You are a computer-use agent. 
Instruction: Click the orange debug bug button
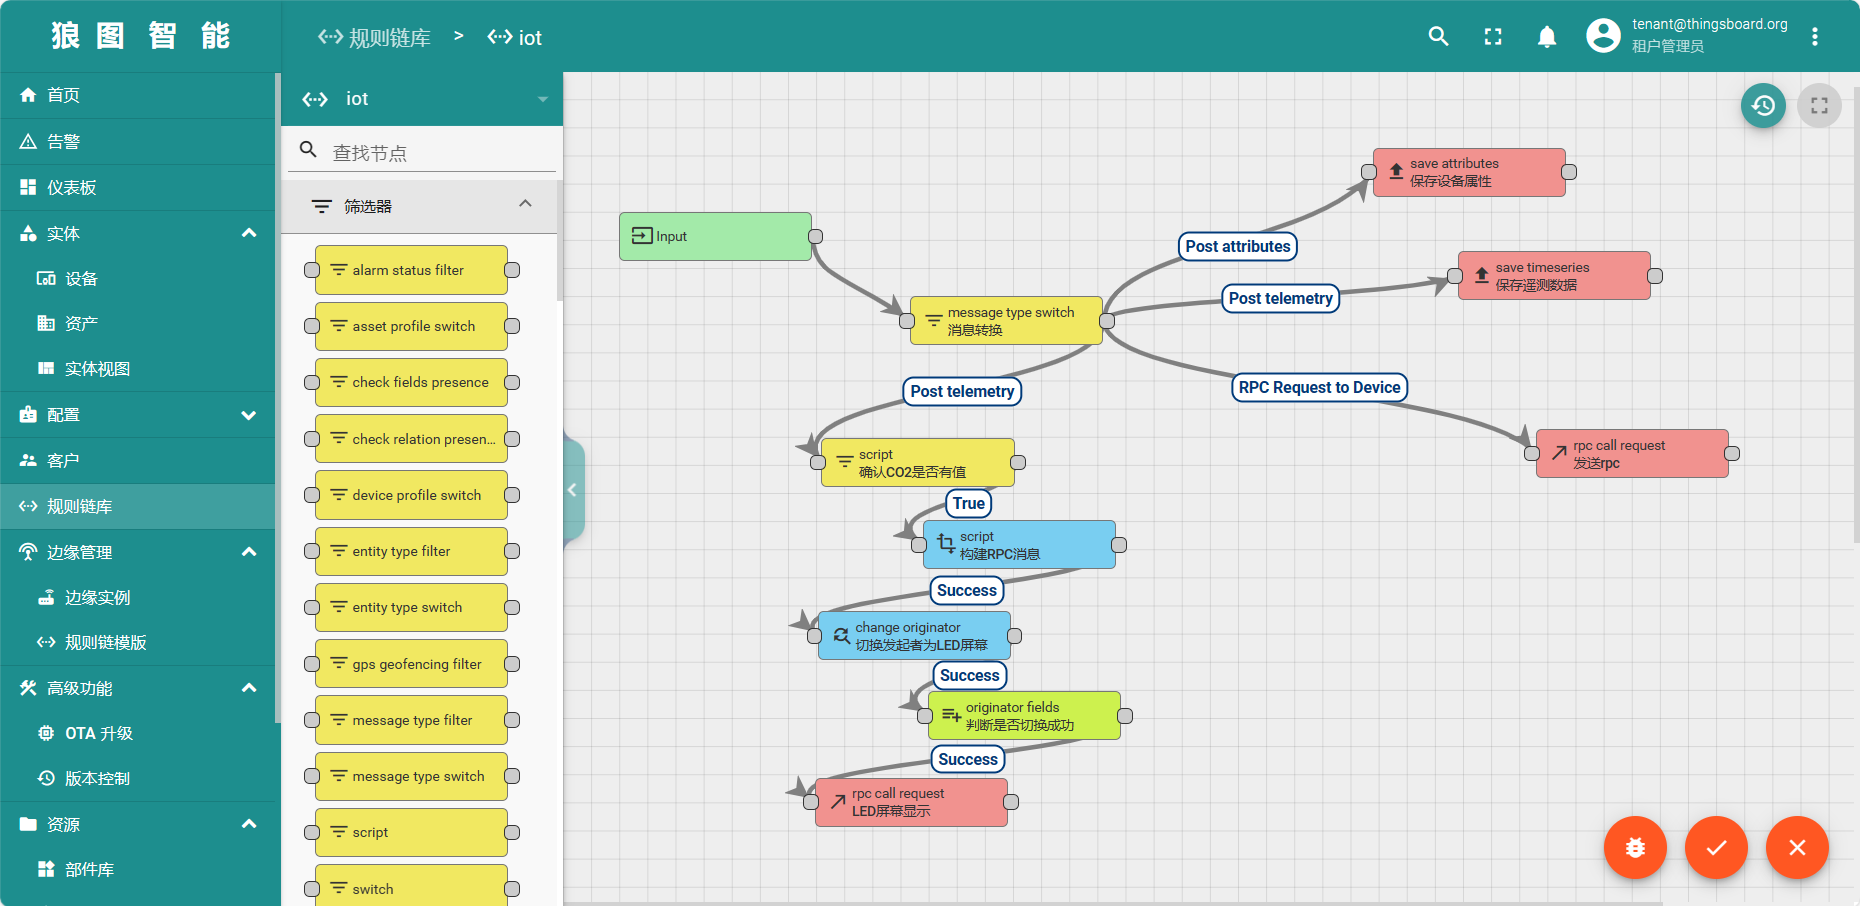pyautogui.click(x=1635, y=848)
